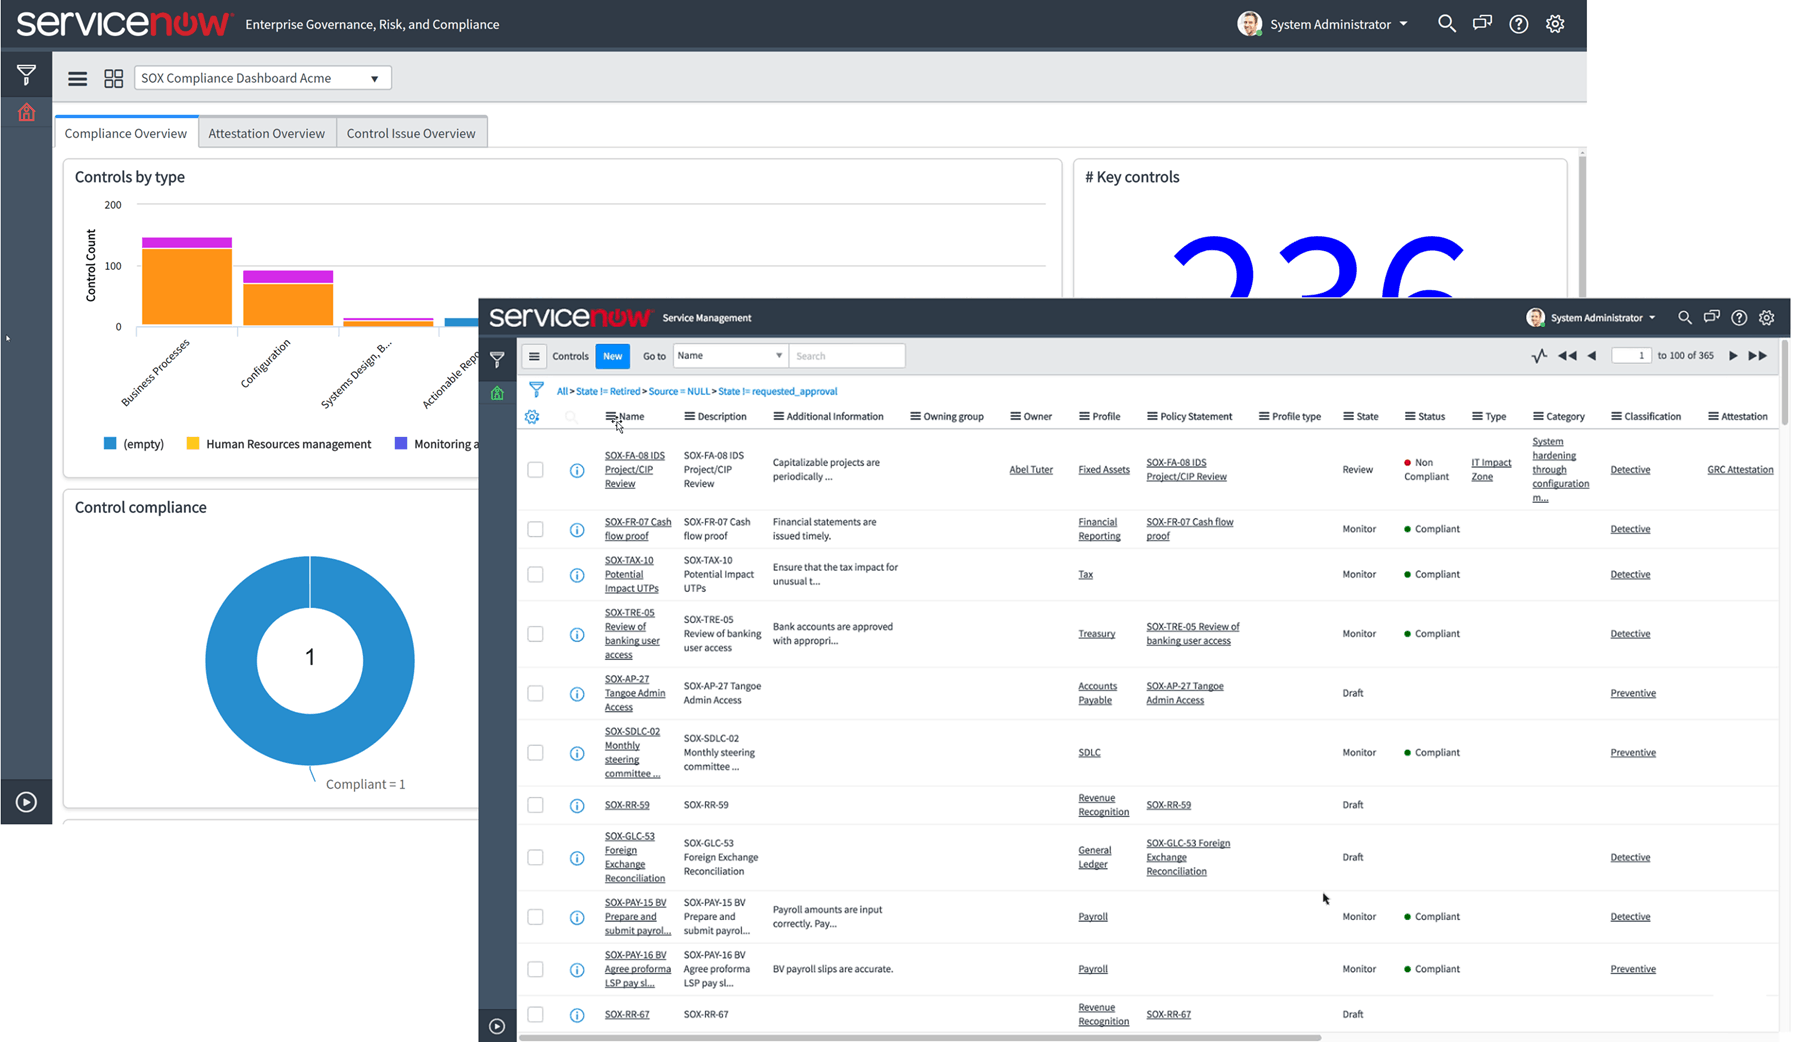The image size is (1795, 1042).
Task: Switch to the Compliance Overview tab
Action: tap(126, 133)
